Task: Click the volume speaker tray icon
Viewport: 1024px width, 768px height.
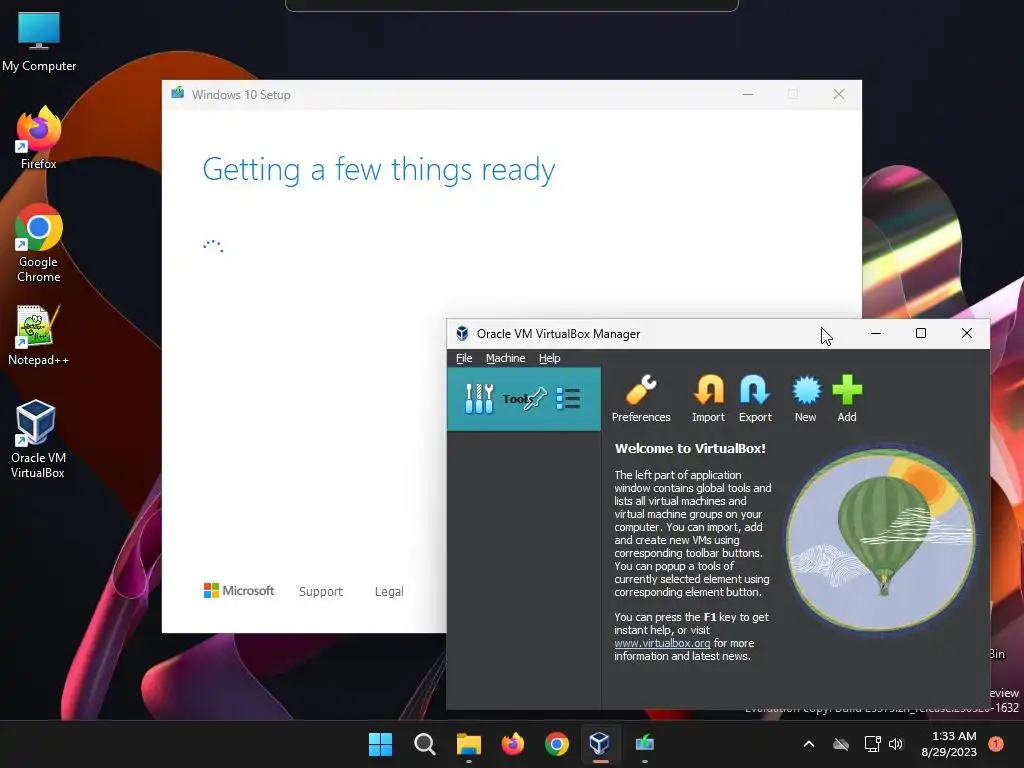Action: tap(896, 744)
